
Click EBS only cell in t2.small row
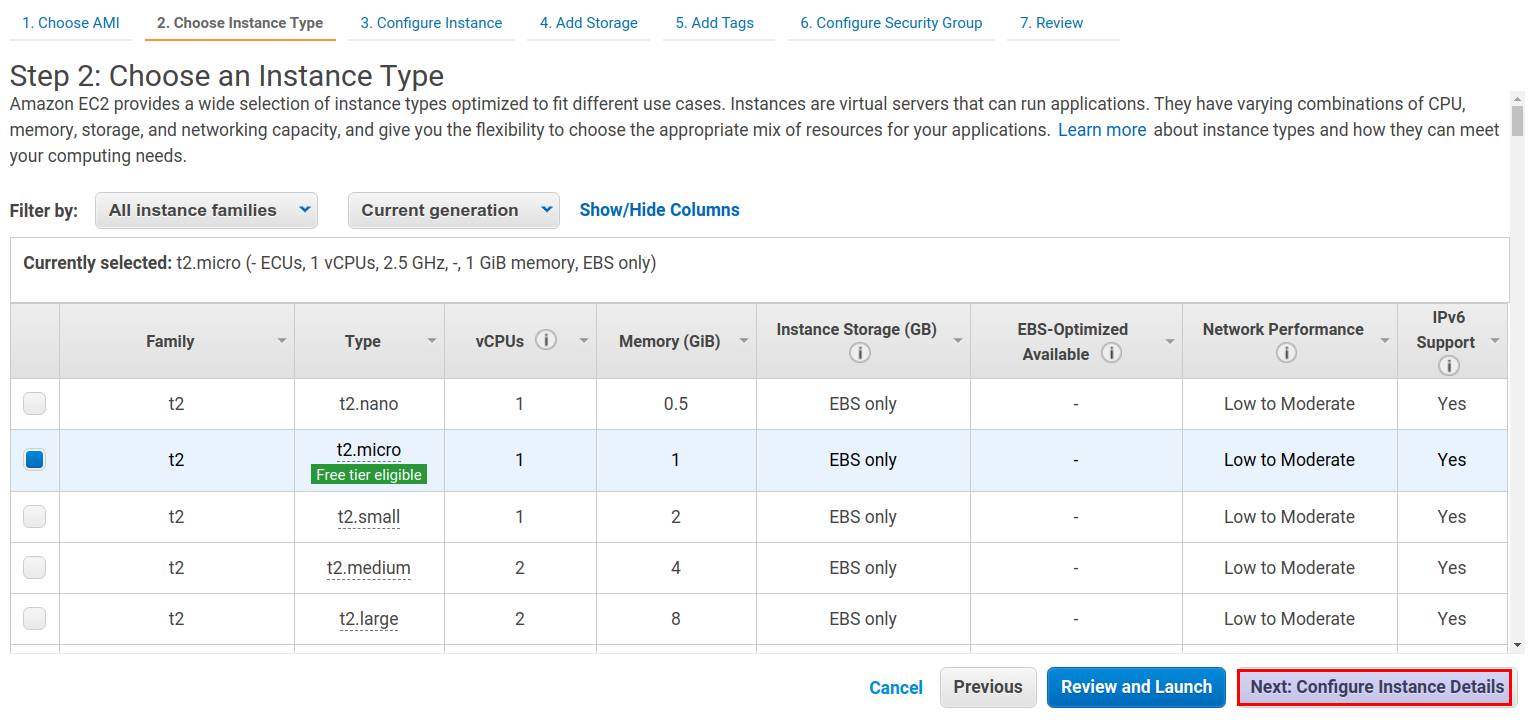tap(863, 517)
